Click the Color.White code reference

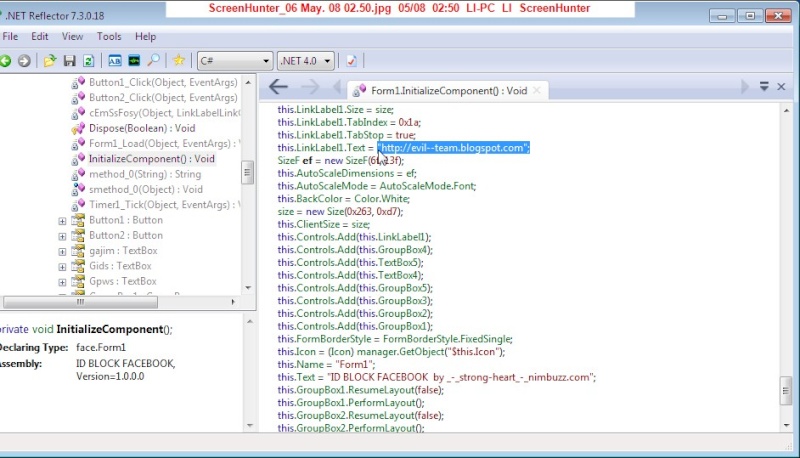(x=382, y=199)
